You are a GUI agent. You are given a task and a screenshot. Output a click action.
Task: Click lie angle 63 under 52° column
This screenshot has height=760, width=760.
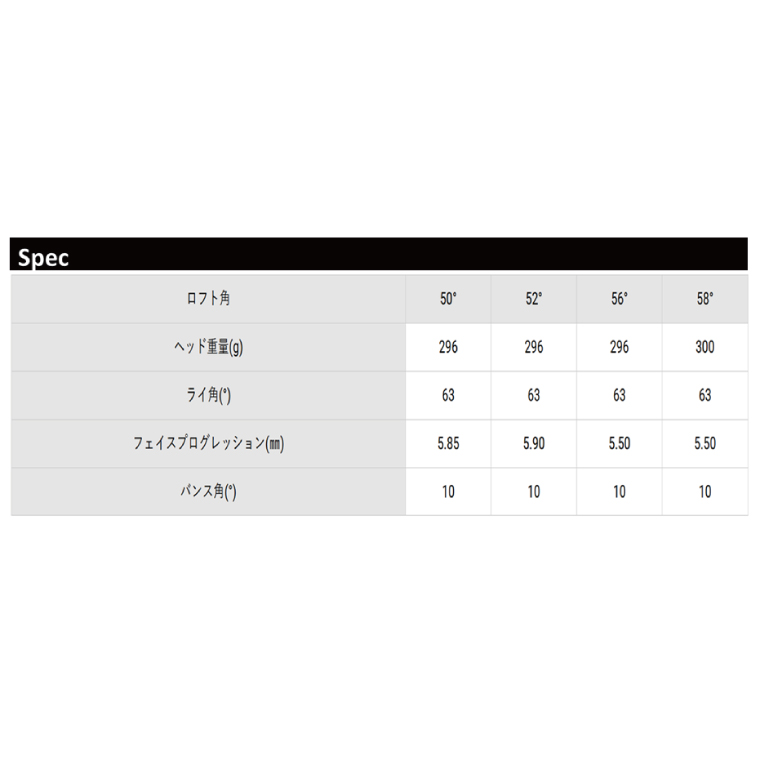[534, 395]
